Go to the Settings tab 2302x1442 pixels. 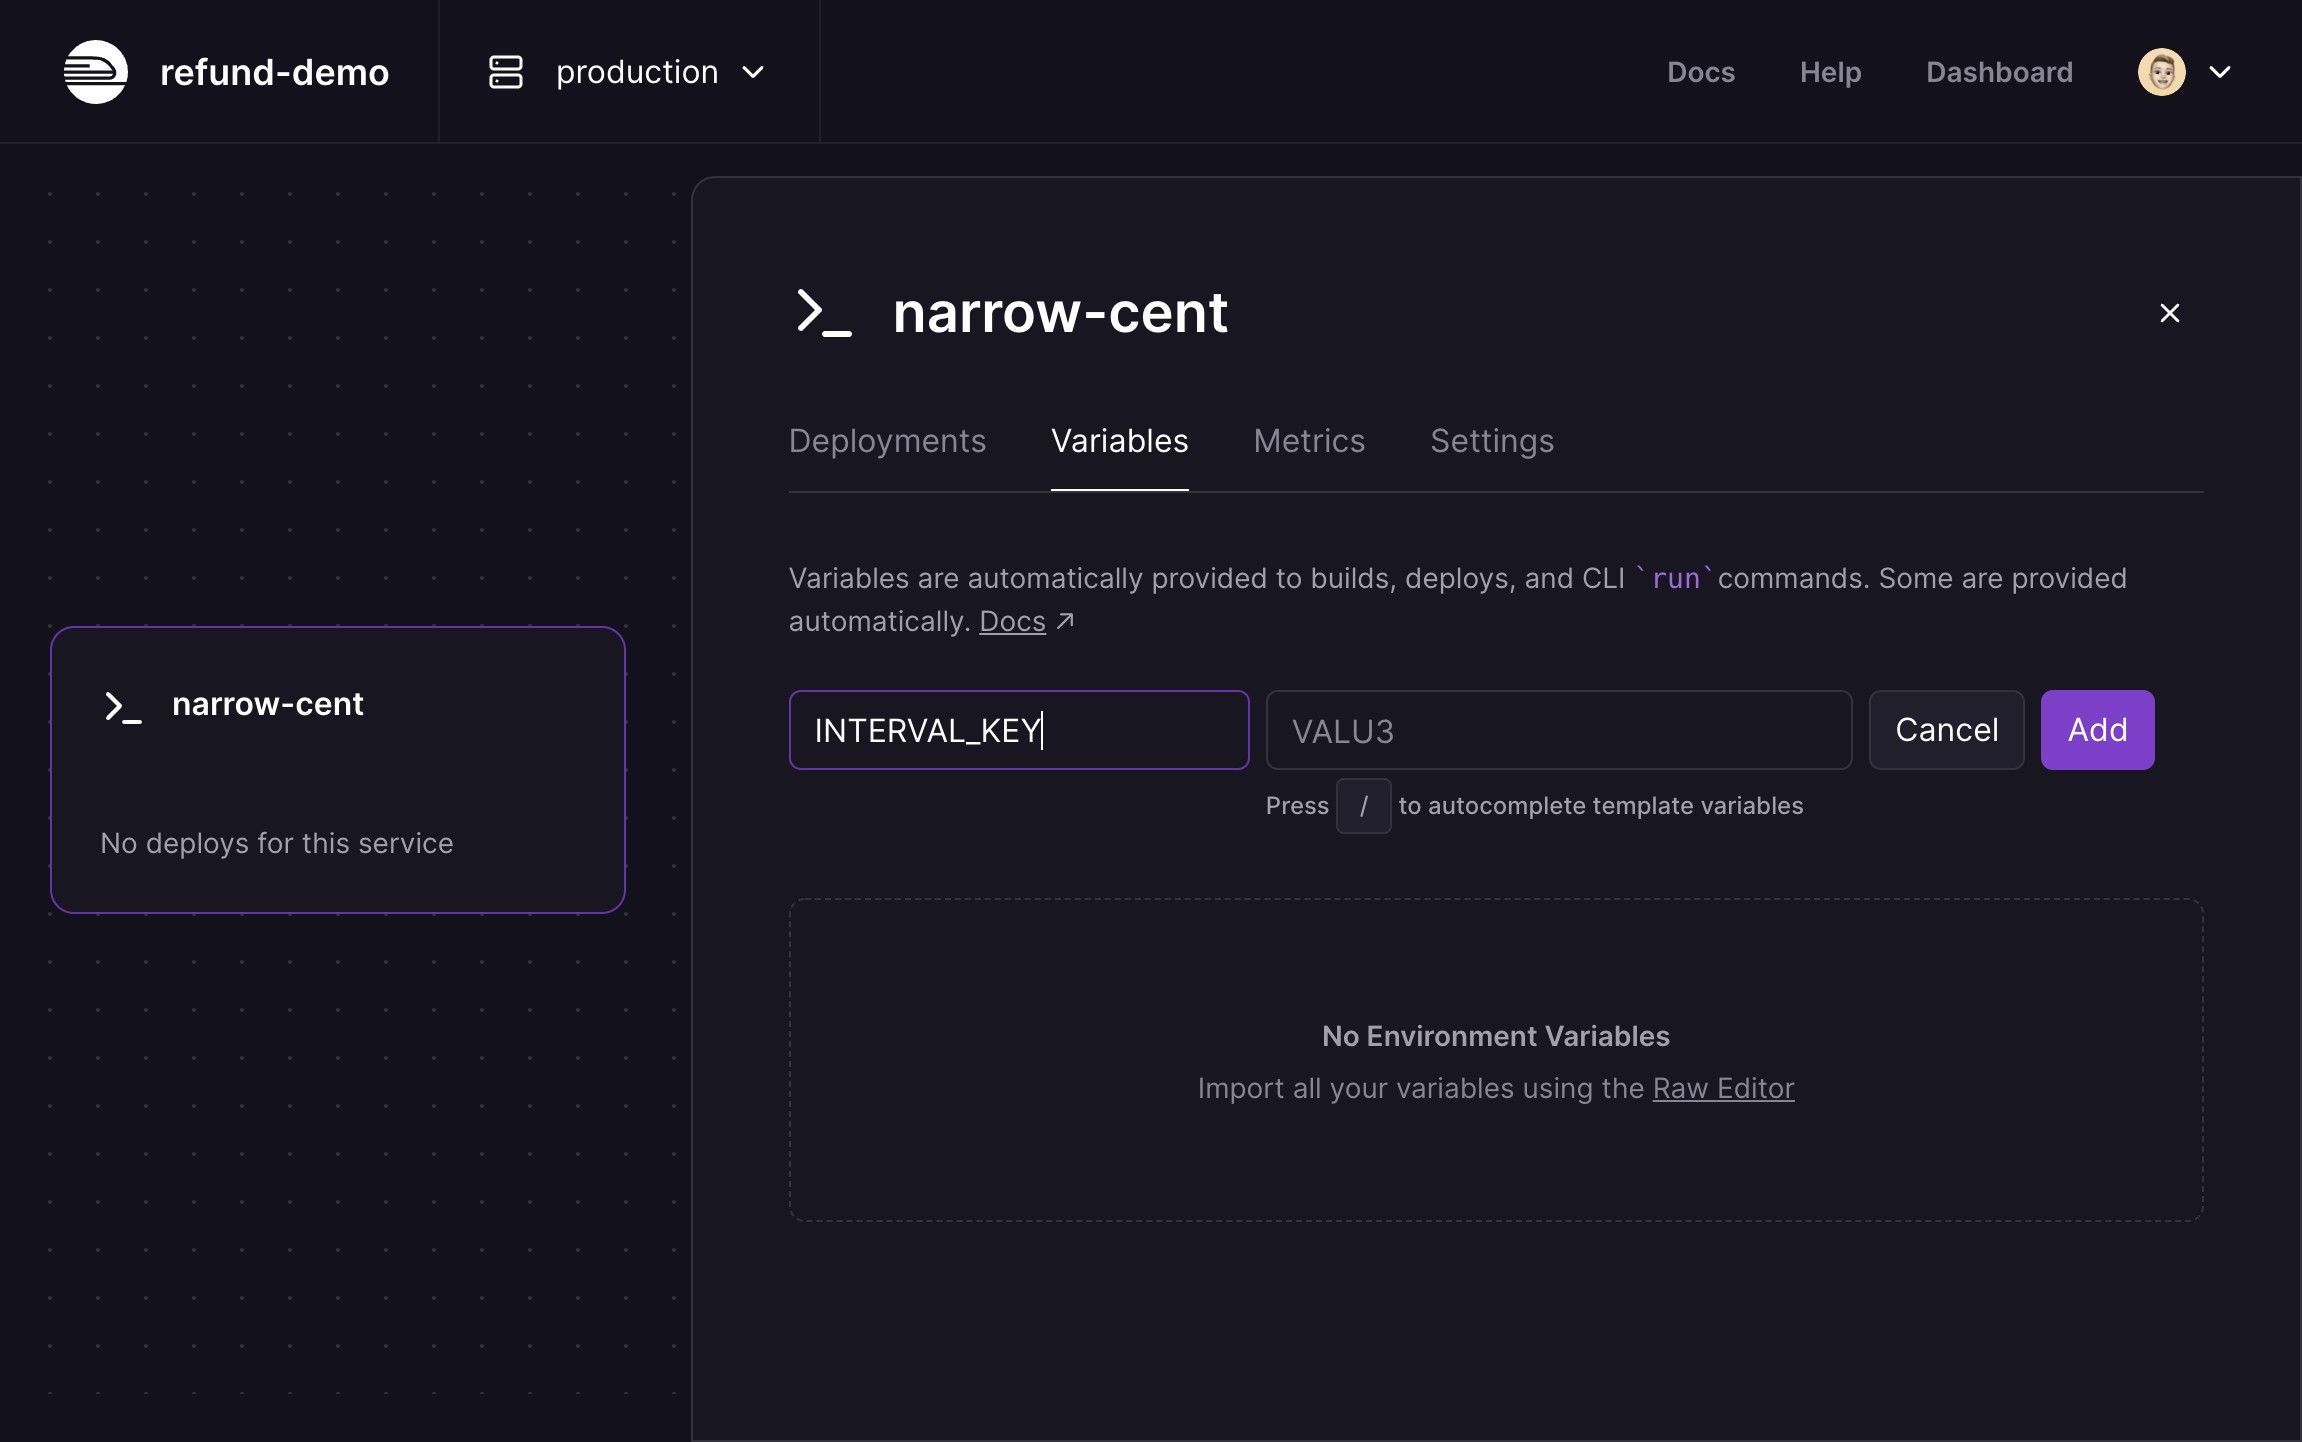pos(1492,441)
